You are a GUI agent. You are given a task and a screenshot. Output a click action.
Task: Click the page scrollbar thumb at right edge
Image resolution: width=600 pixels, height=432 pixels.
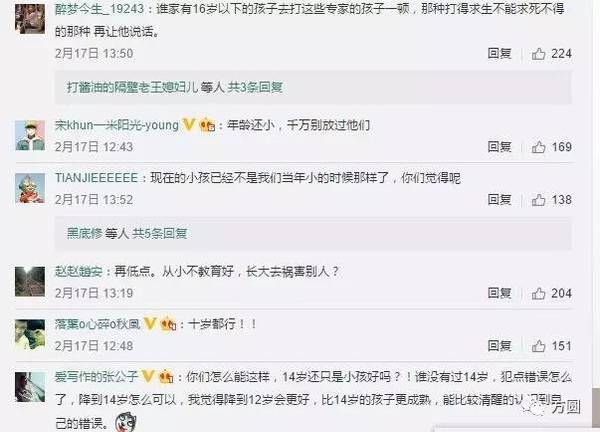(x=596, y=407)
